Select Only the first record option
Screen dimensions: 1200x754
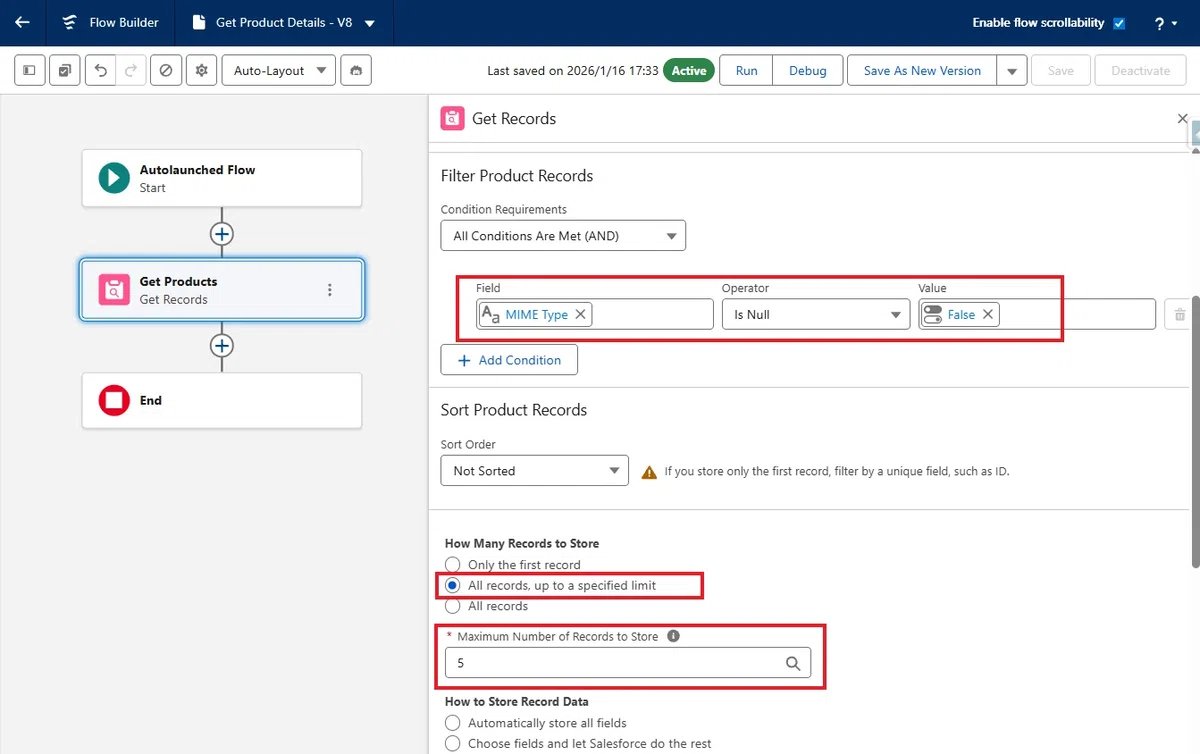453,565
